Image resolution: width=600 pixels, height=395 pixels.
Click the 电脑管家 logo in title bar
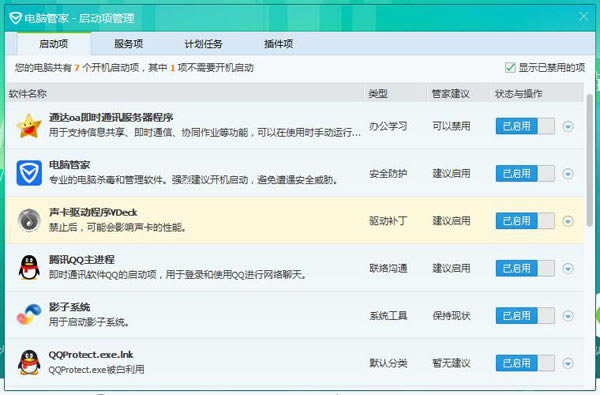(x=15, y=18)
